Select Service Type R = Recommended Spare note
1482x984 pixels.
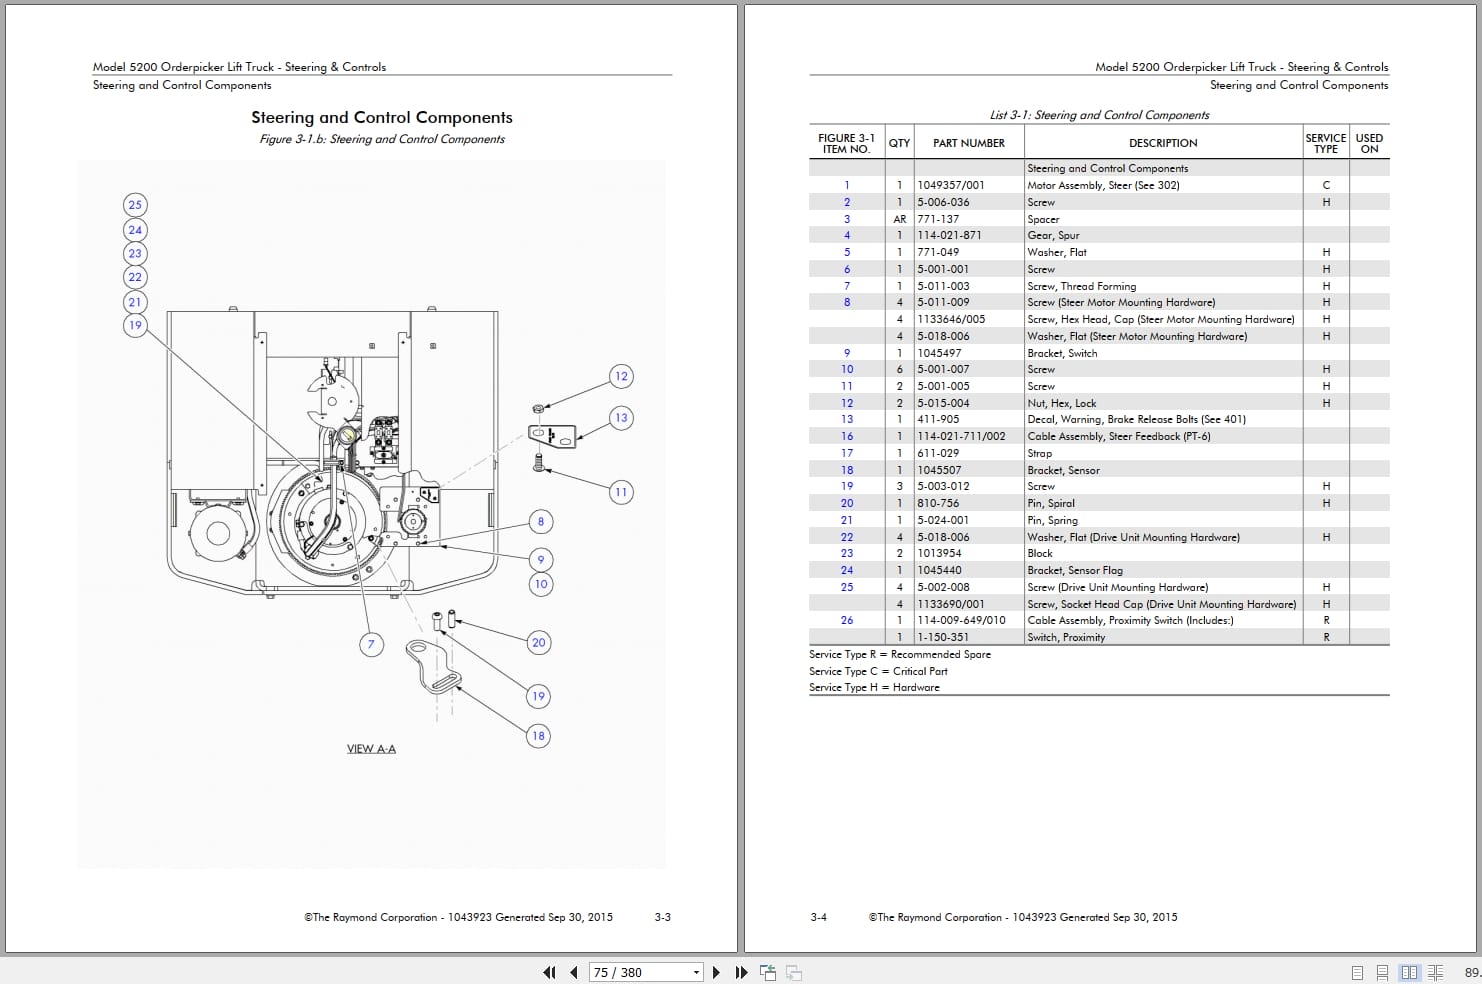[900, 654]
